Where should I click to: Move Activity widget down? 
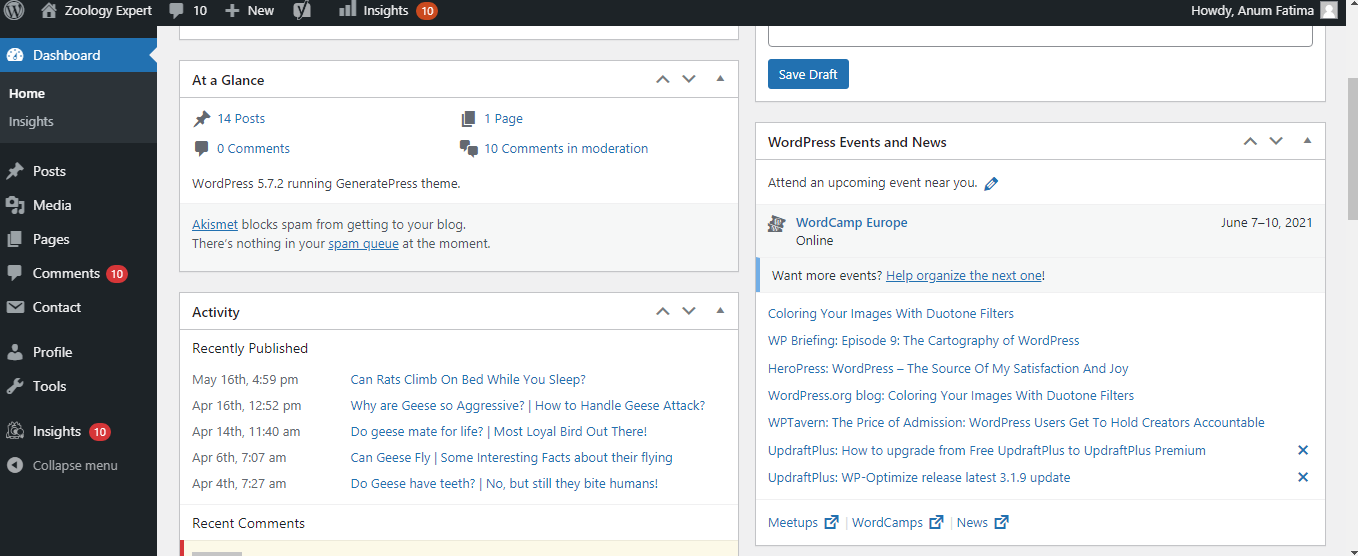tap(688, 312)
